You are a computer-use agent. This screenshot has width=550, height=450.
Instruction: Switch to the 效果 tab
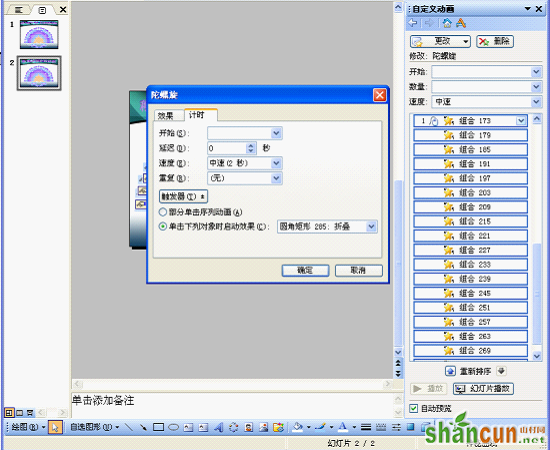[x=166, y=115]
